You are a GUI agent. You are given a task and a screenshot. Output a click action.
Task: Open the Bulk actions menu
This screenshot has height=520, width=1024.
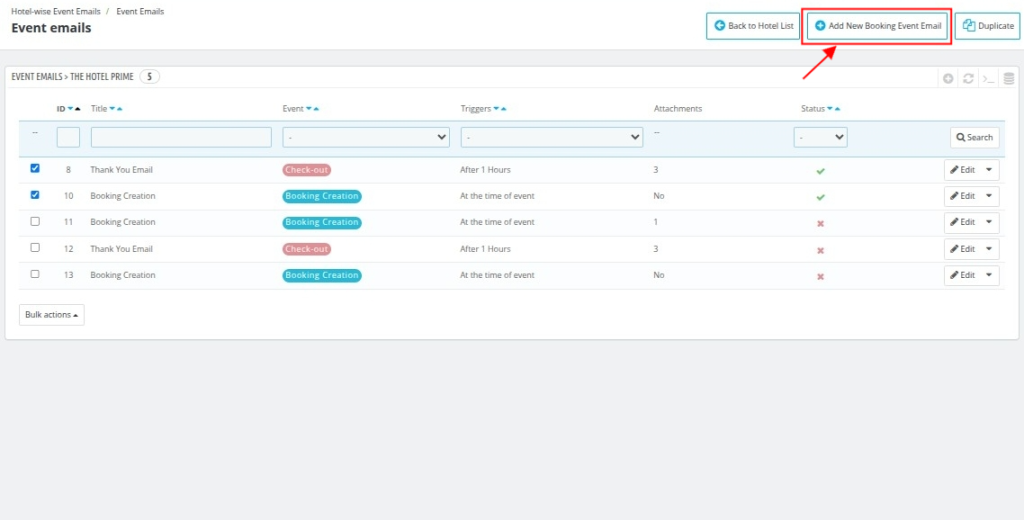point(52,315)
